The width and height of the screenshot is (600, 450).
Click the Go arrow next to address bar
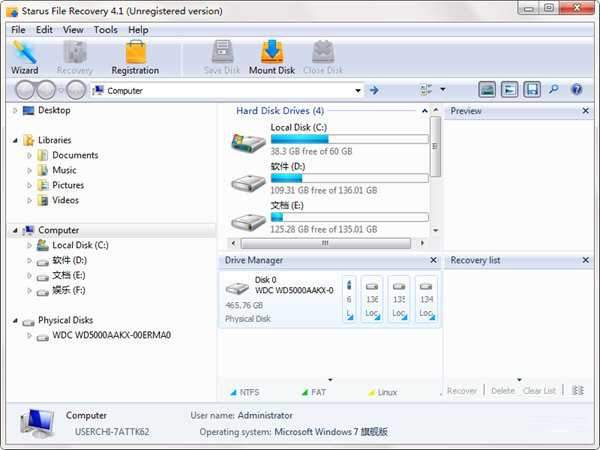(x=374, y=90)
